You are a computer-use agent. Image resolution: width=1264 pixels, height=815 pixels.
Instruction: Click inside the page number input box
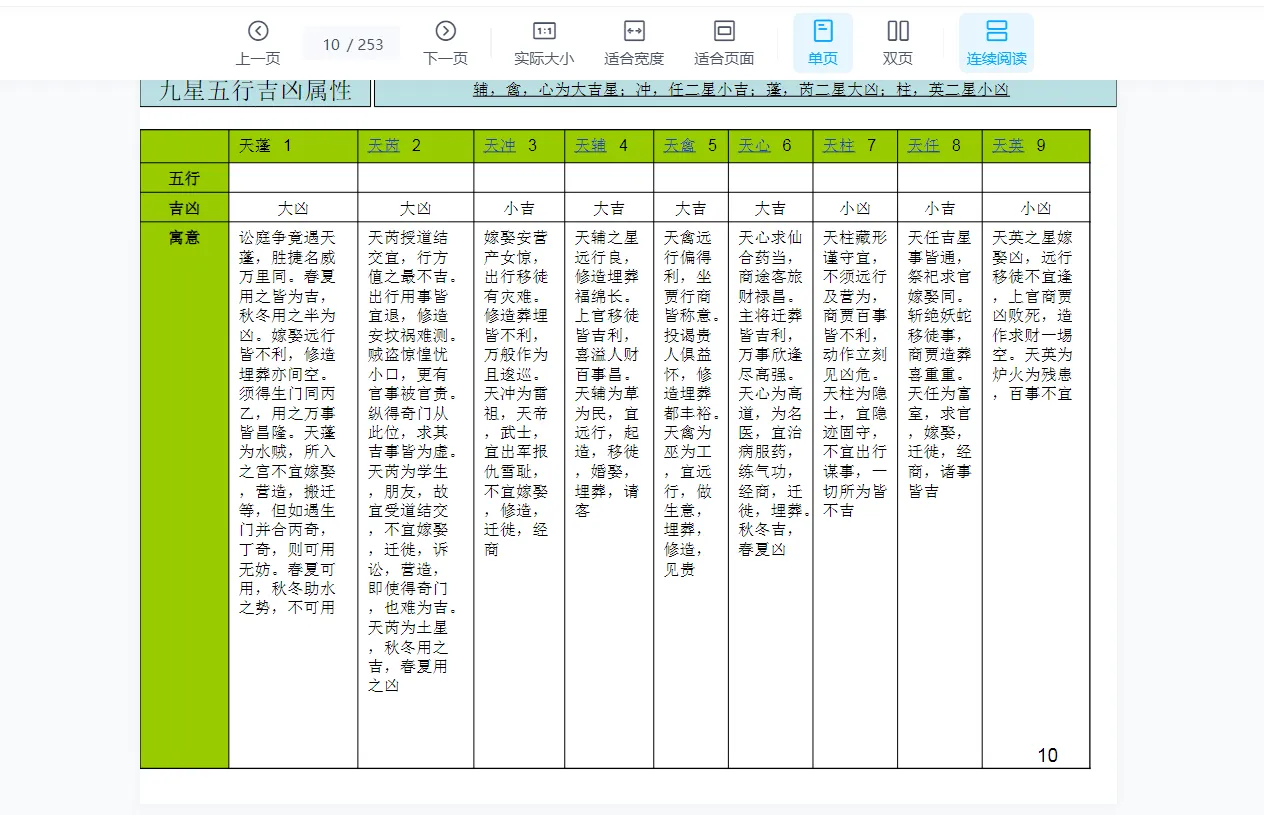[x=350, y=42]
